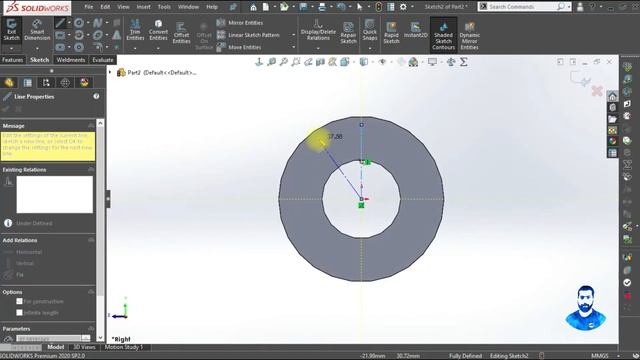The image size is (640, 360).
Task: Open the Tools menu
Action: point(164,7)
